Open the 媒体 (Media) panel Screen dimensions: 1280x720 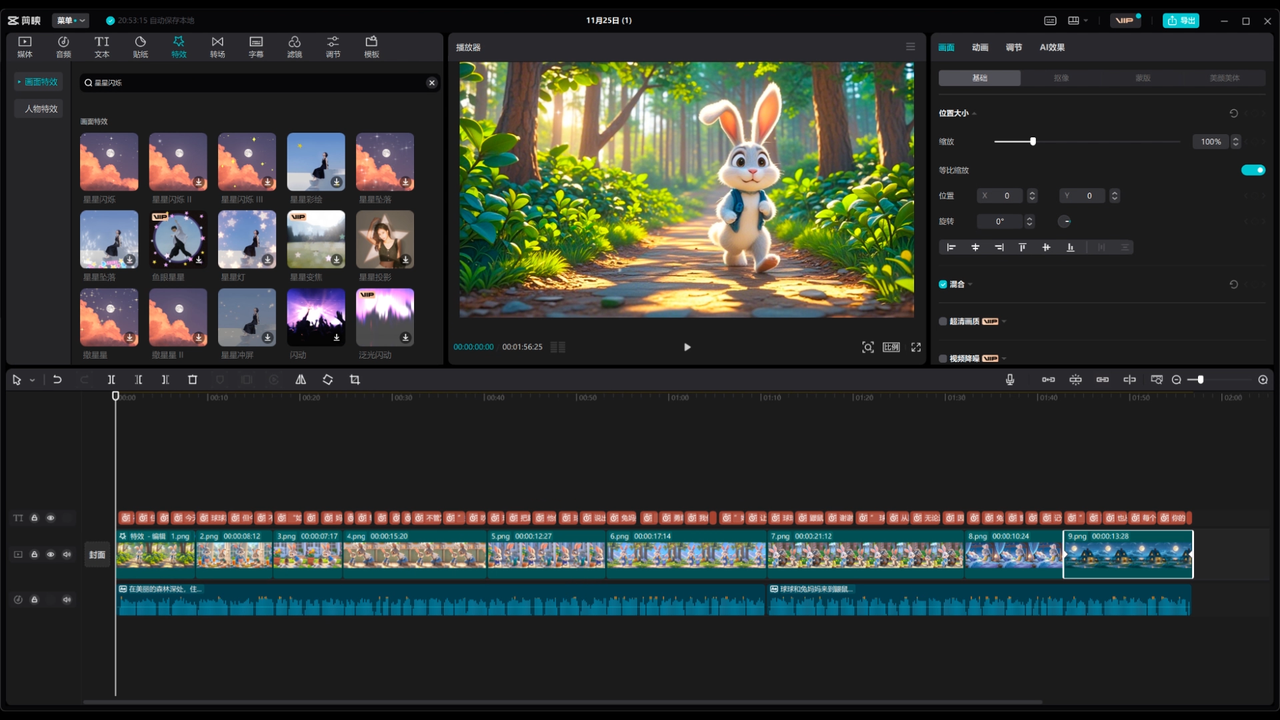pos(25,46)
